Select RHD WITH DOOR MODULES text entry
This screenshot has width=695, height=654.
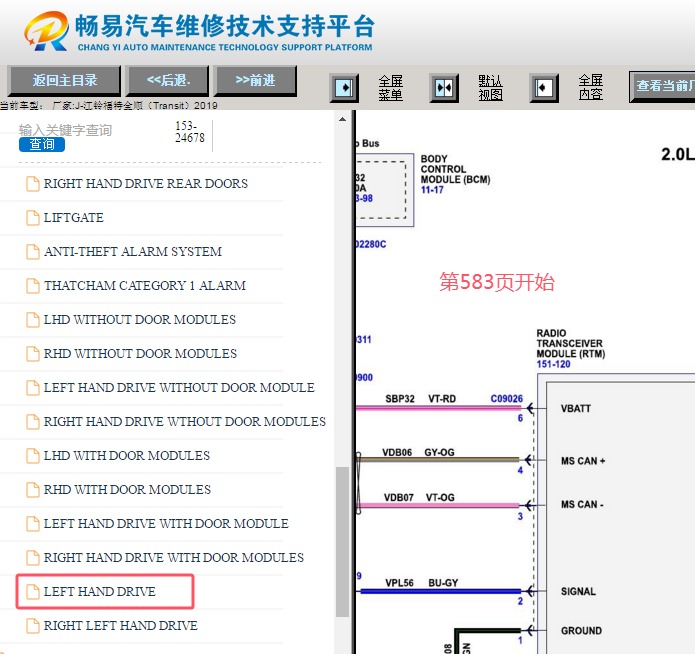pyautogui.click(x=127, y=490)
